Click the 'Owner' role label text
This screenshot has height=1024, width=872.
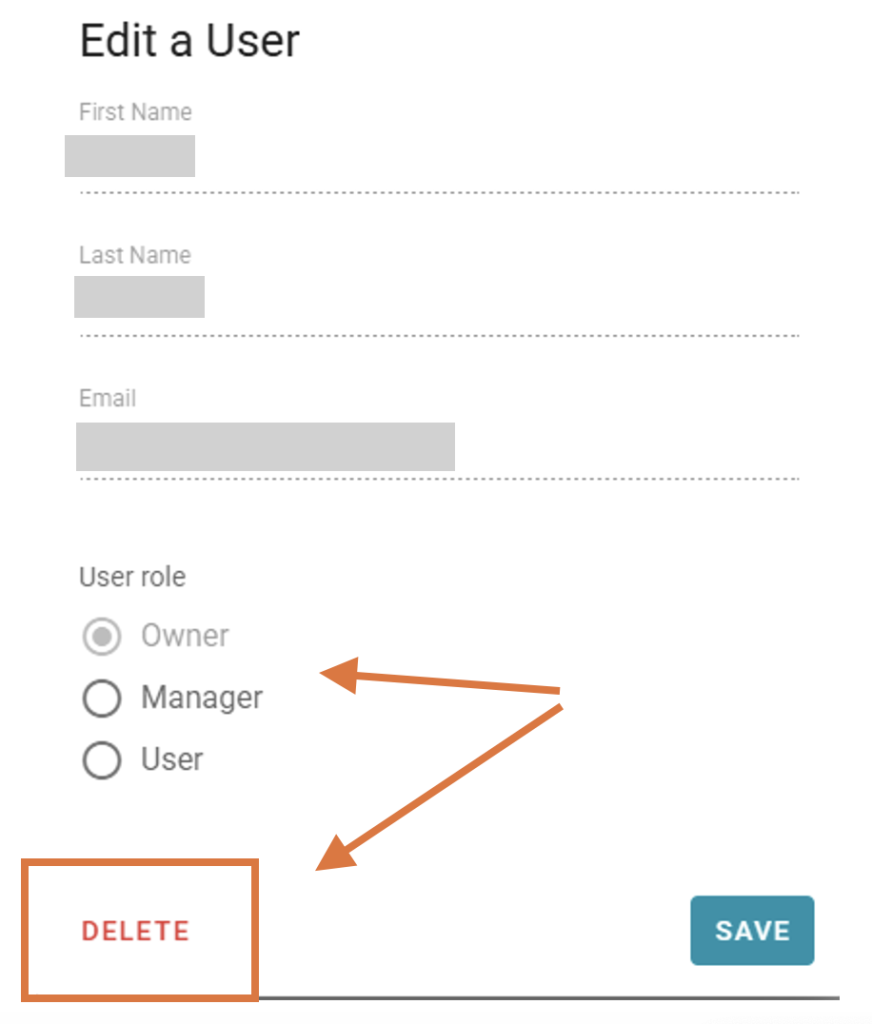pyautogui.click(x=185, y=636)
